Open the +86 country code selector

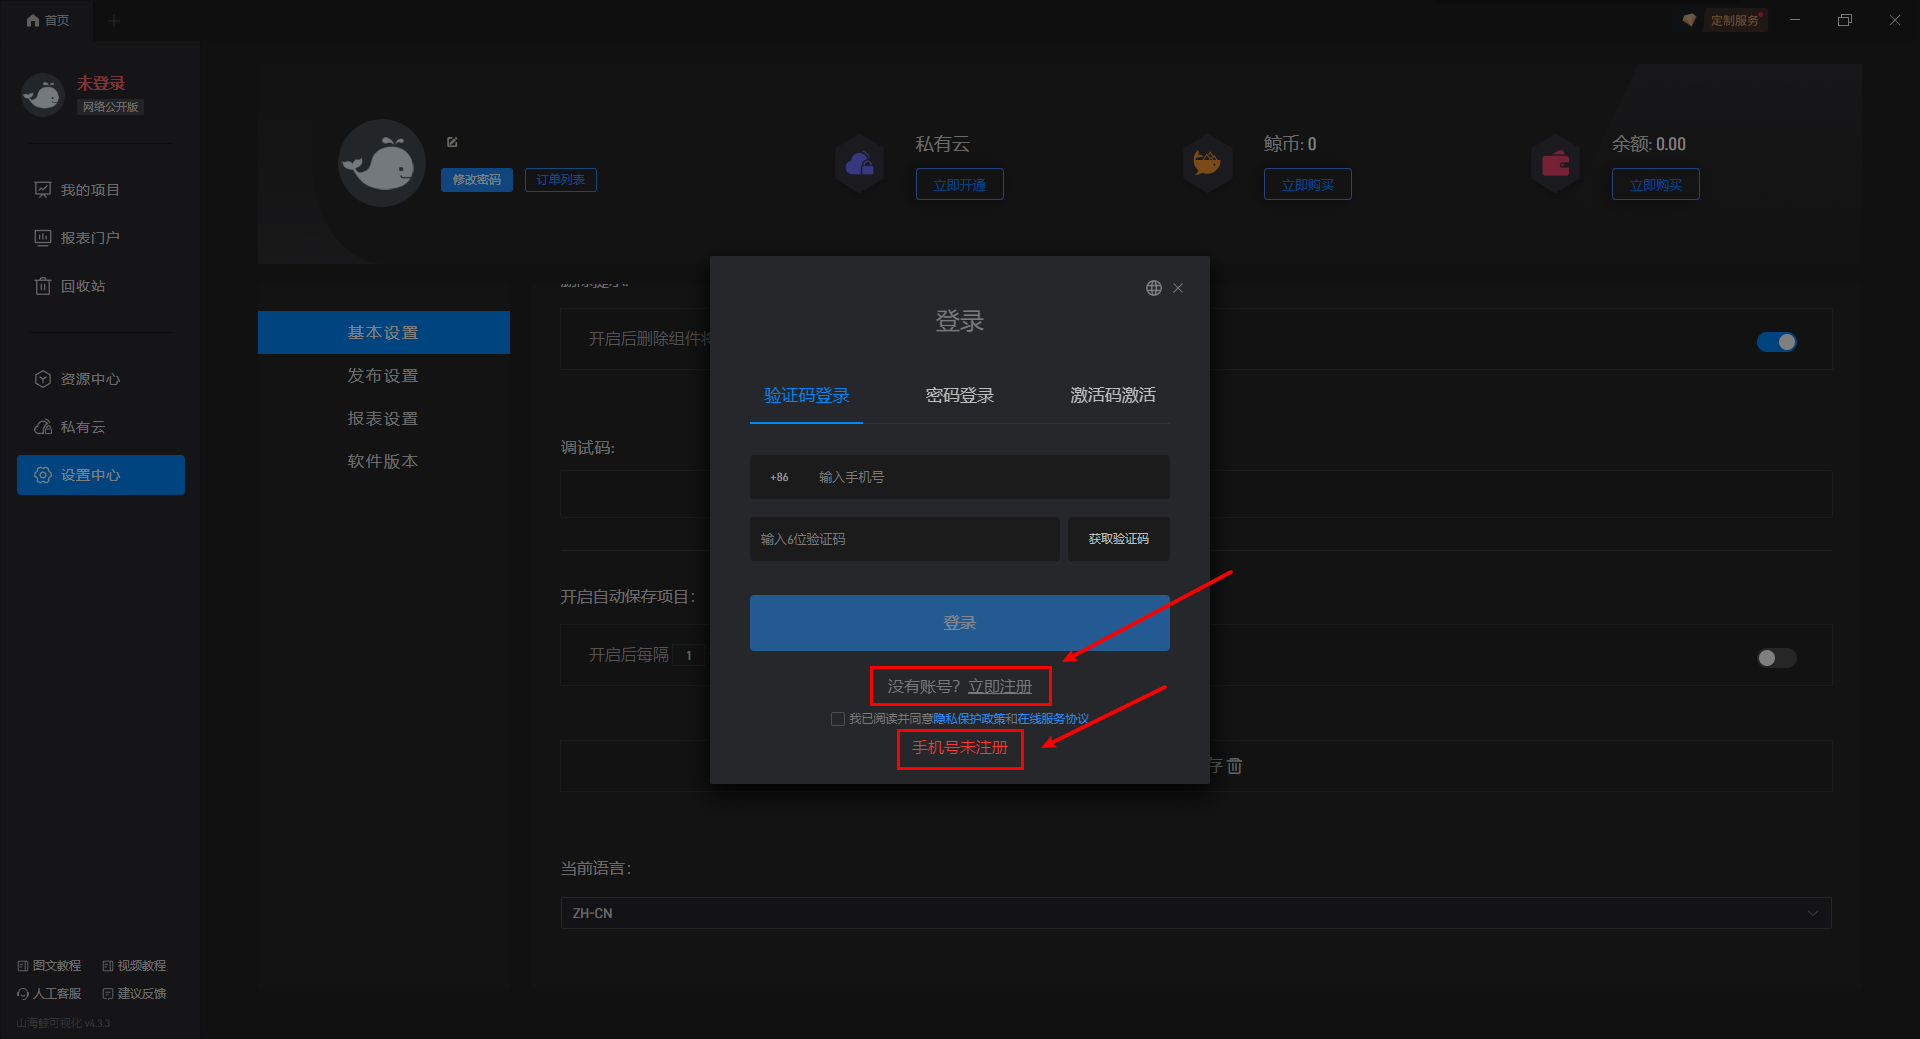point(779,477)
